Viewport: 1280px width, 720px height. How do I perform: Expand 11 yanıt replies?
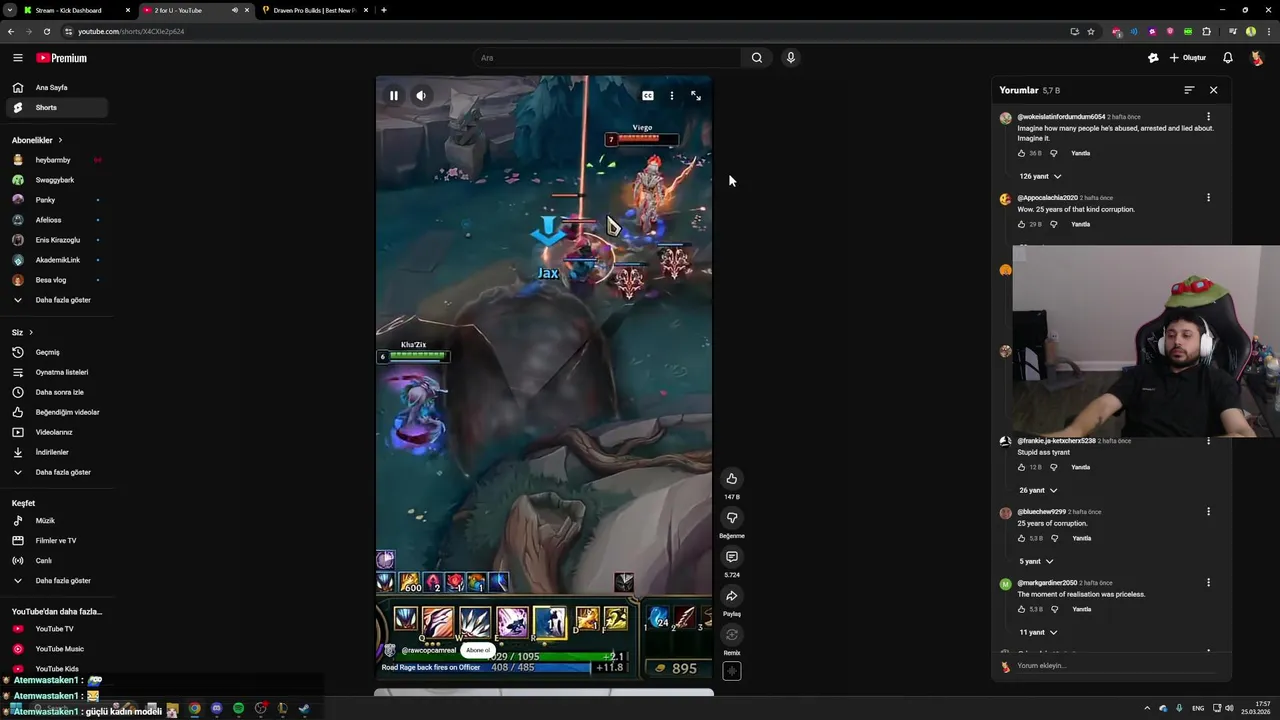click(1038, 632)
